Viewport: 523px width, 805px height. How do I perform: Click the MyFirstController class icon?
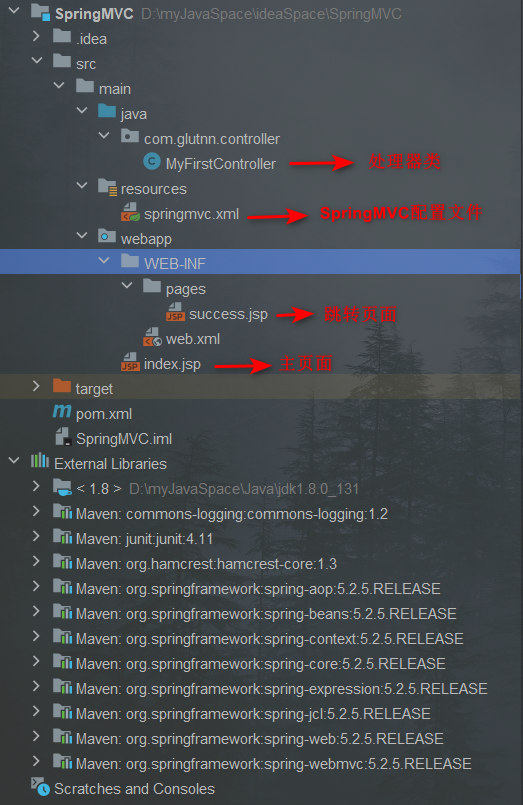coord(151,162)
